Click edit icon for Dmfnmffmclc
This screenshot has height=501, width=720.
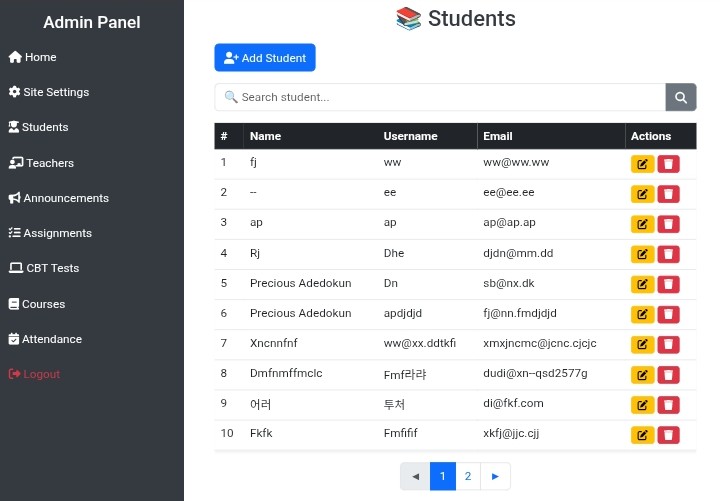(642, 374)
